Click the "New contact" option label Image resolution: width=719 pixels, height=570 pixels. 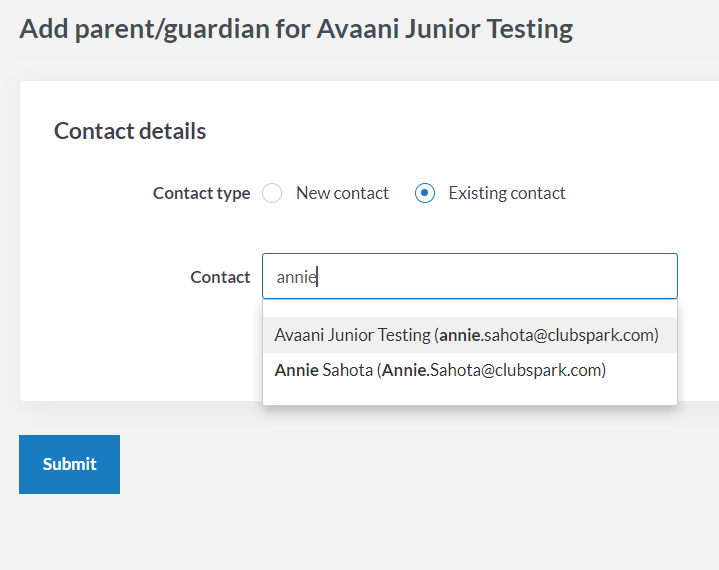pos(342,194)
